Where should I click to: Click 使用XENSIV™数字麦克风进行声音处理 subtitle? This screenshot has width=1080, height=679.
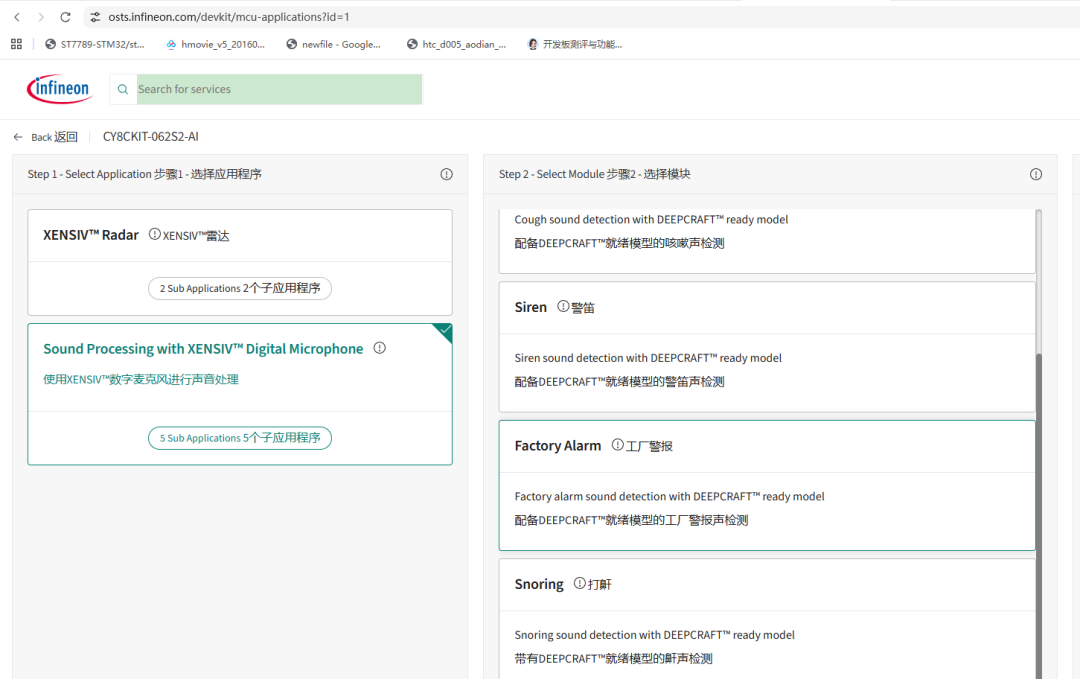141,379
